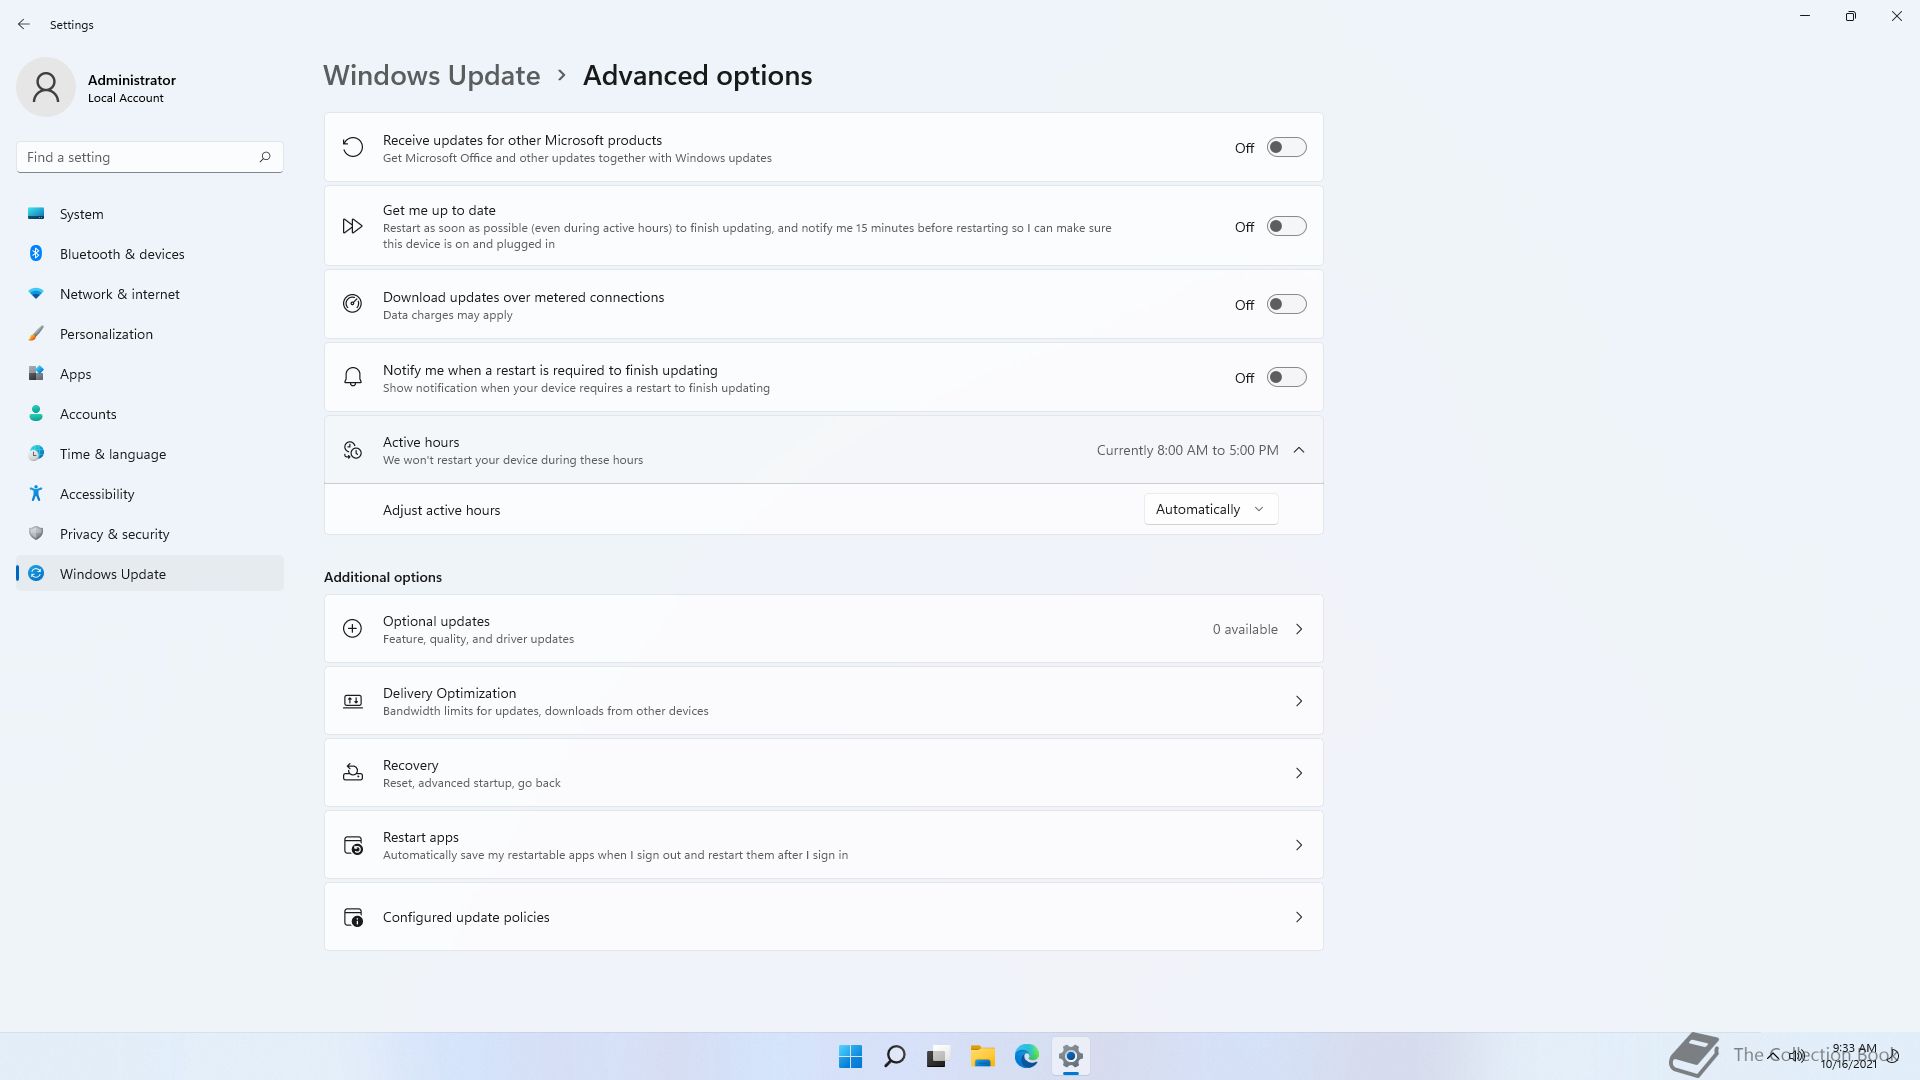Click 'Currently 8:00 AM to 5:00 PM' text

(x=1187, y=450)
